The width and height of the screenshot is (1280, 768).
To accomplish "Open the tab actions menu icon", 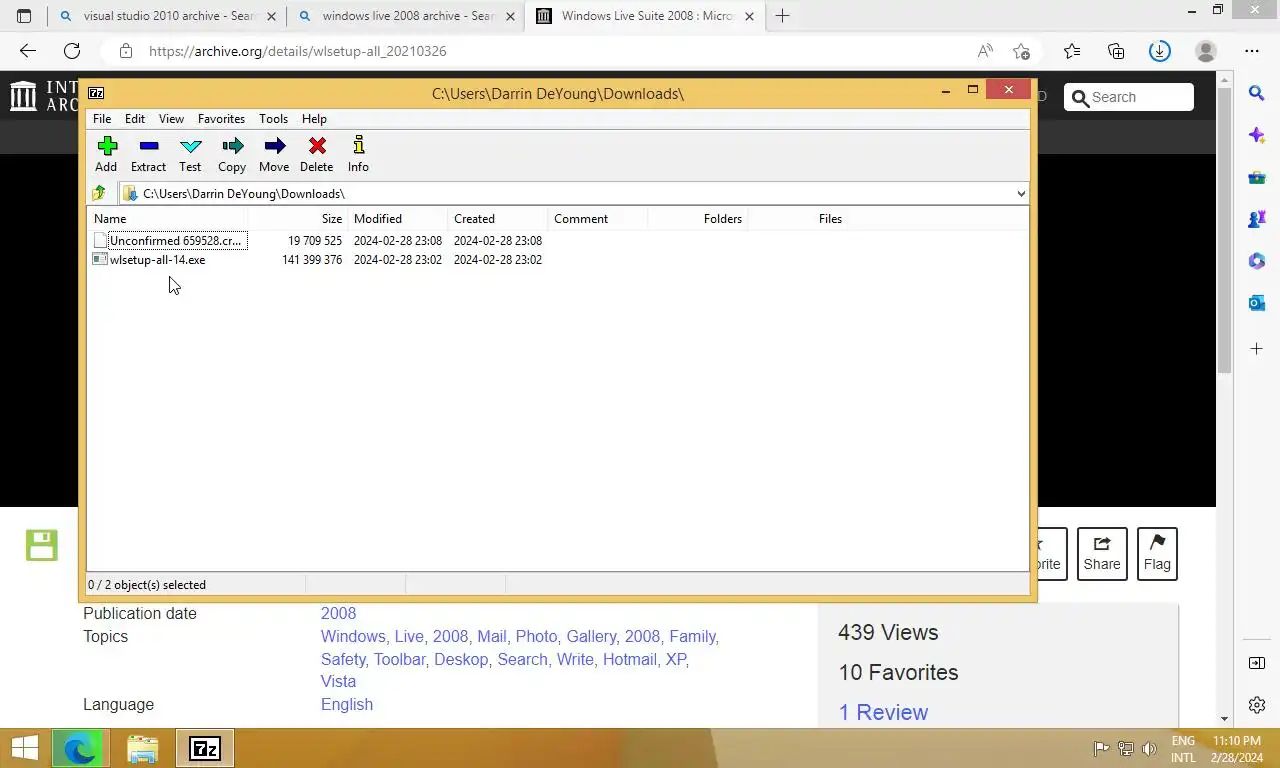I will (x=24, y=16).
